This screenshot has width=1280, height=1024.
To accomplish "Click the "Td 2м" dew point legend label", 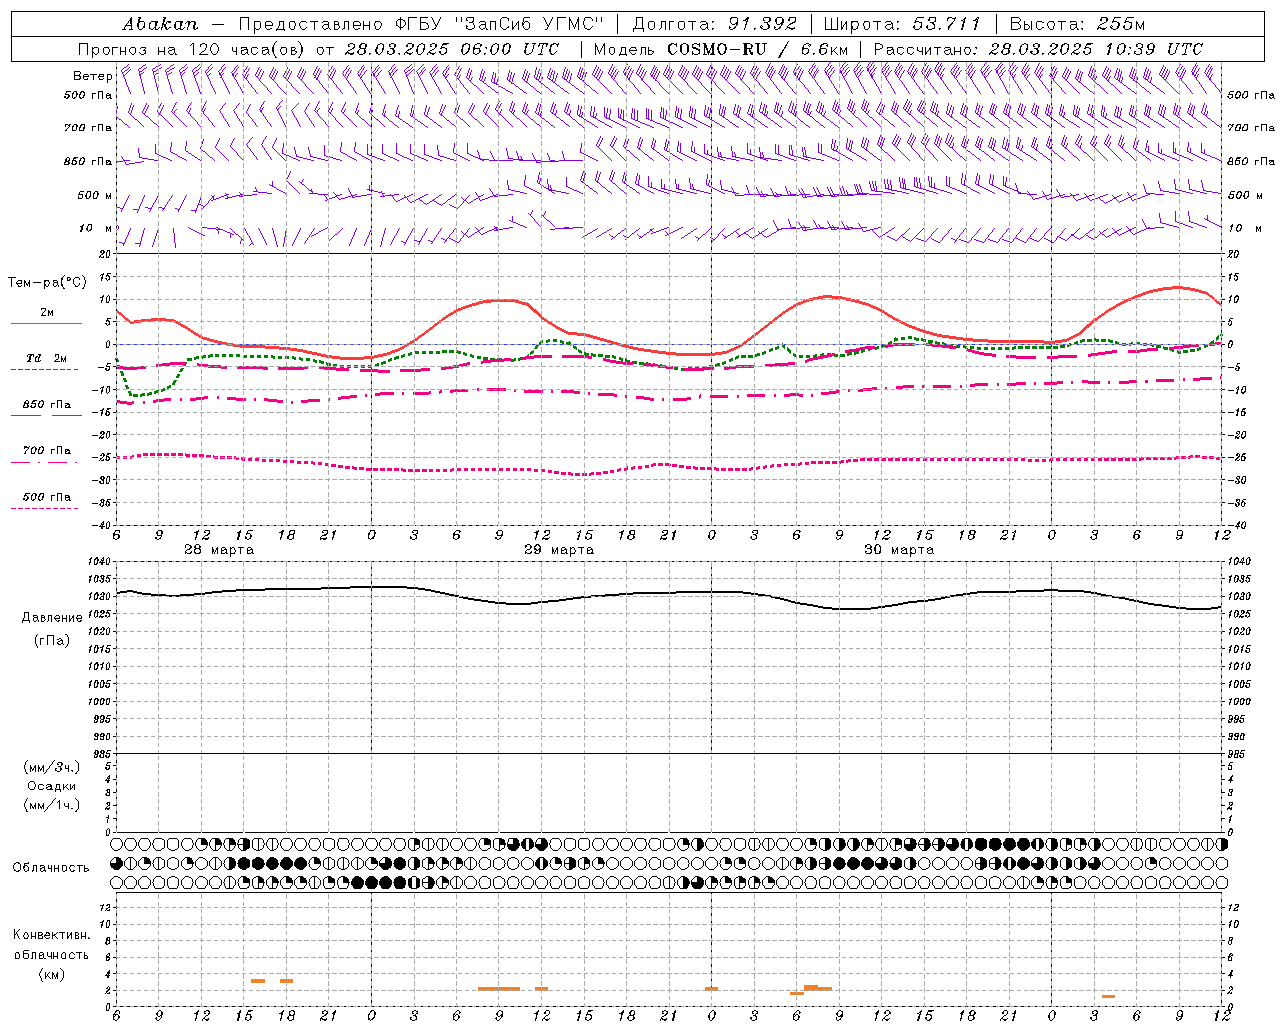I will (47, 358).
